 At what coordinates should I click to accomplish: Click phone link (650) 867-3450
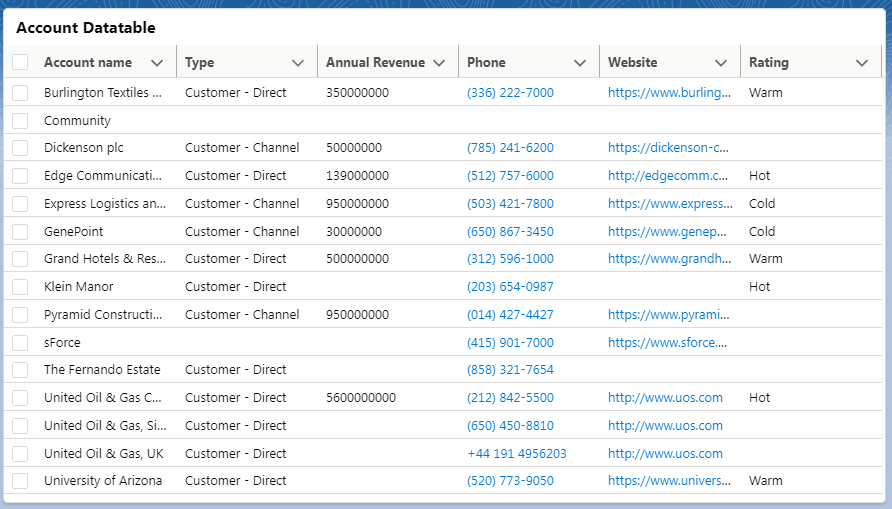[510, 231]
